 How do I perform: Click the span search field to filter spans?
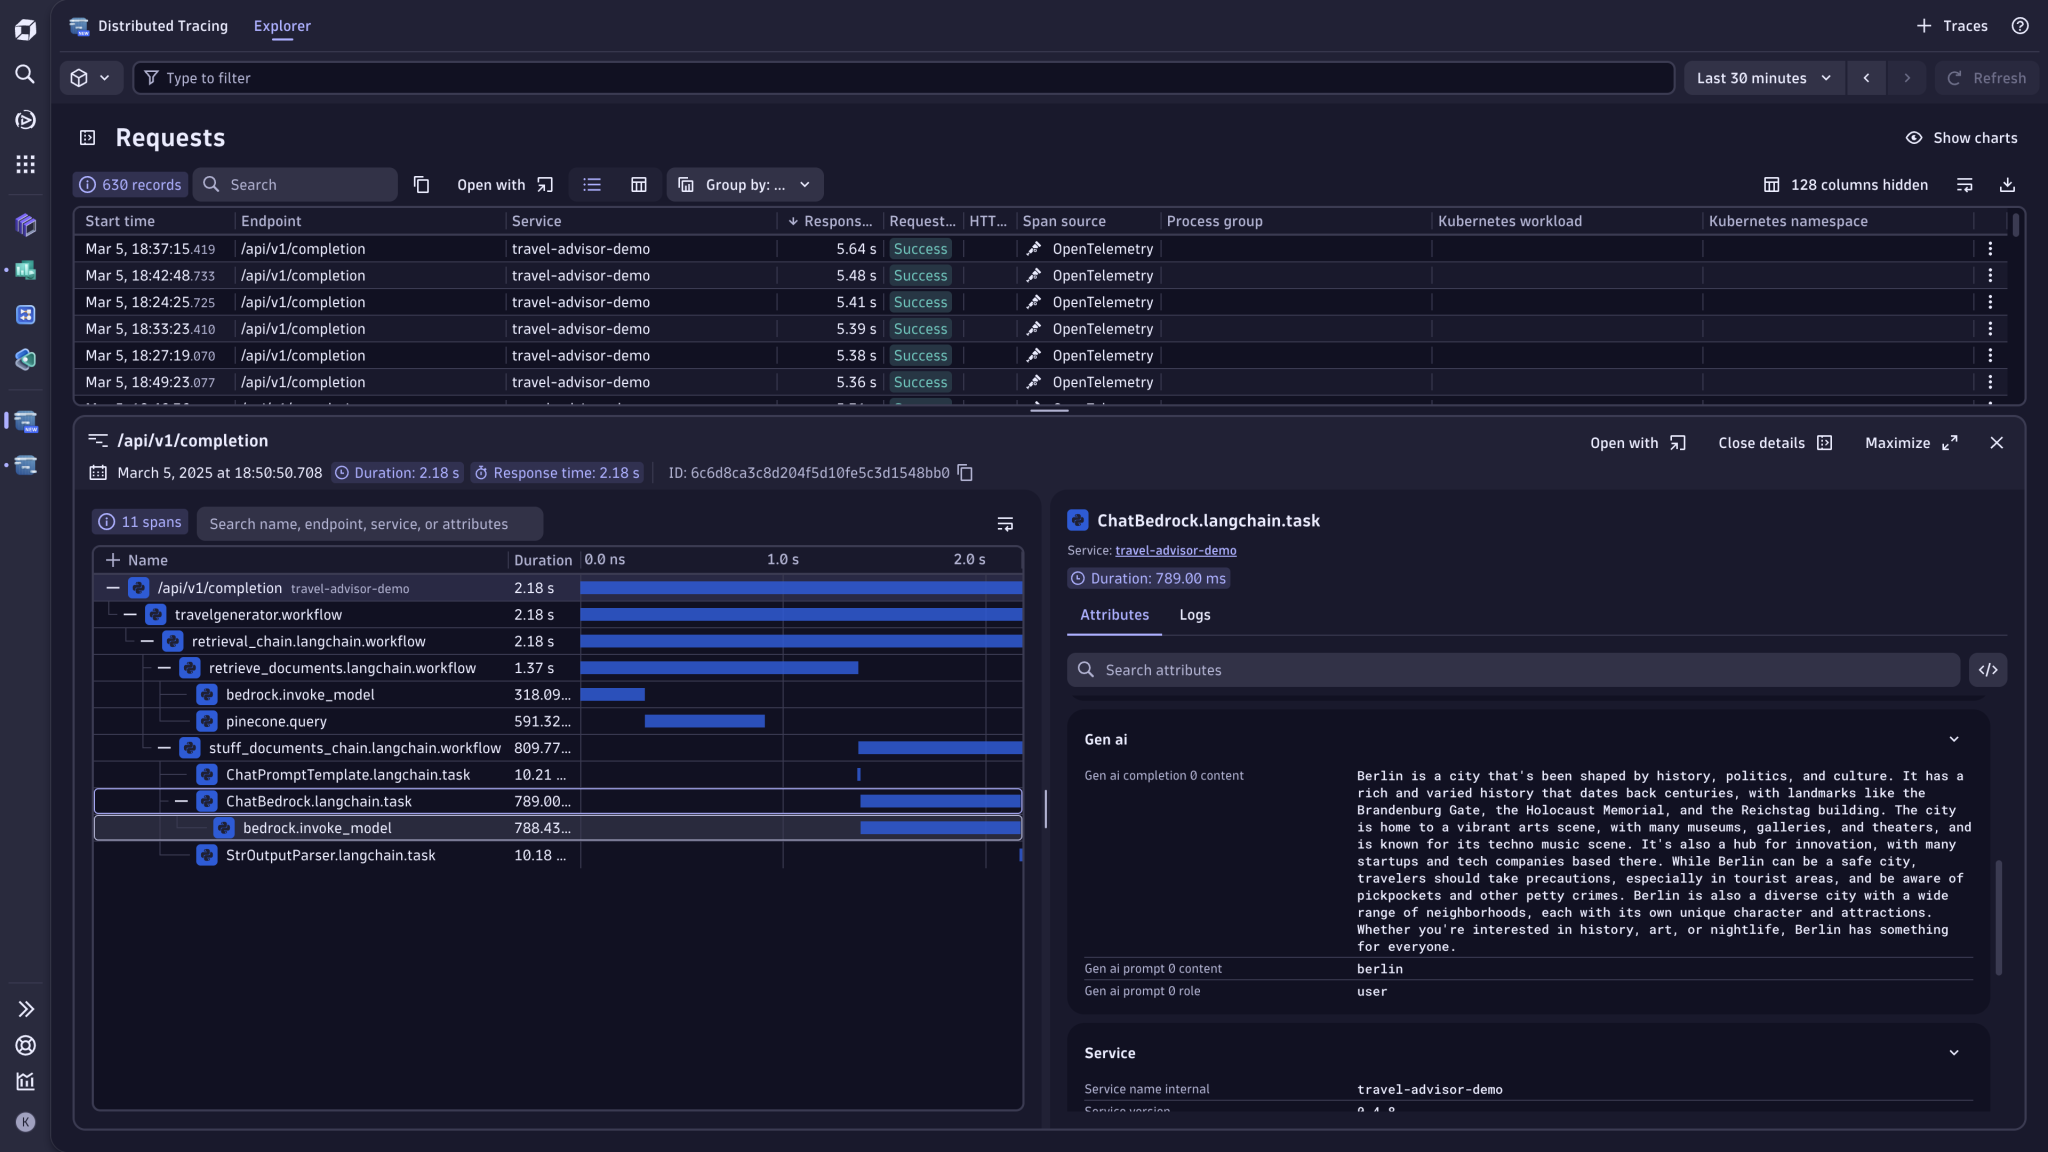pyautogui.click(x=369, y=523)
